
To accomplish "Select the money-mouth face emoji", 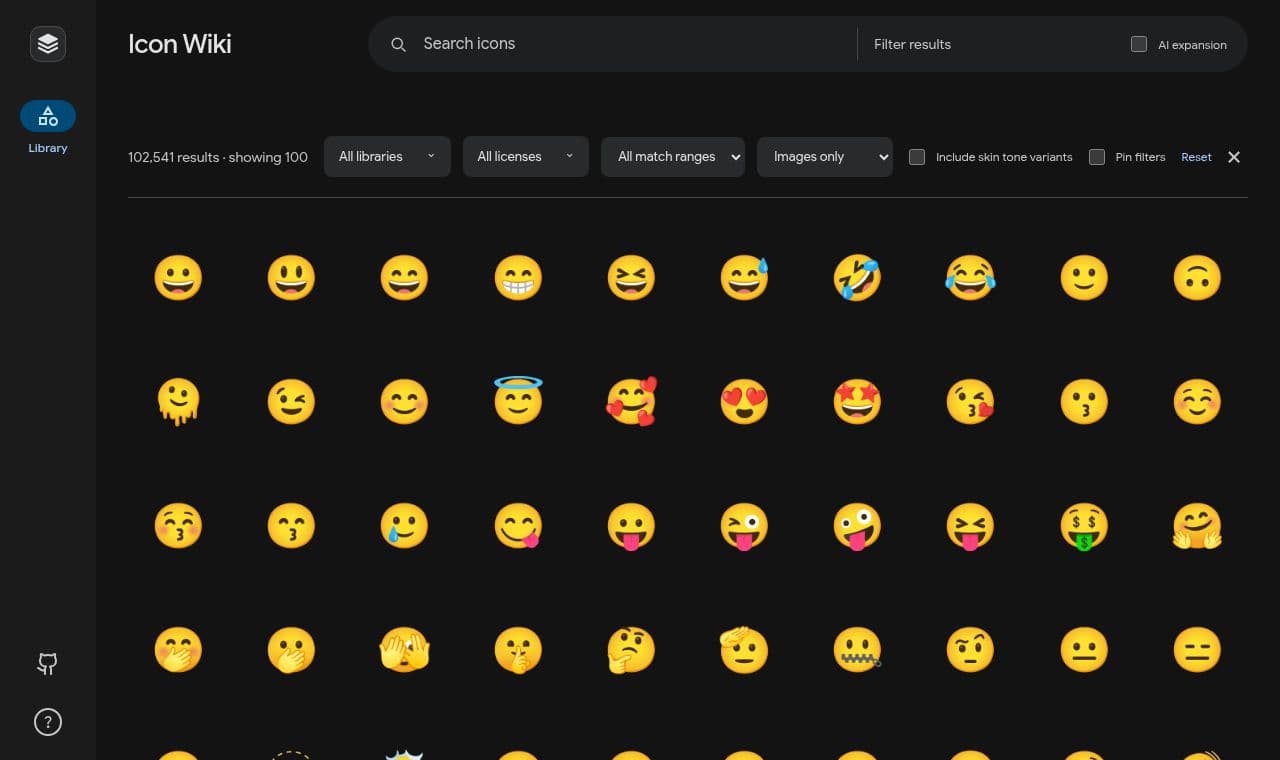I will tap(1084, 526).
